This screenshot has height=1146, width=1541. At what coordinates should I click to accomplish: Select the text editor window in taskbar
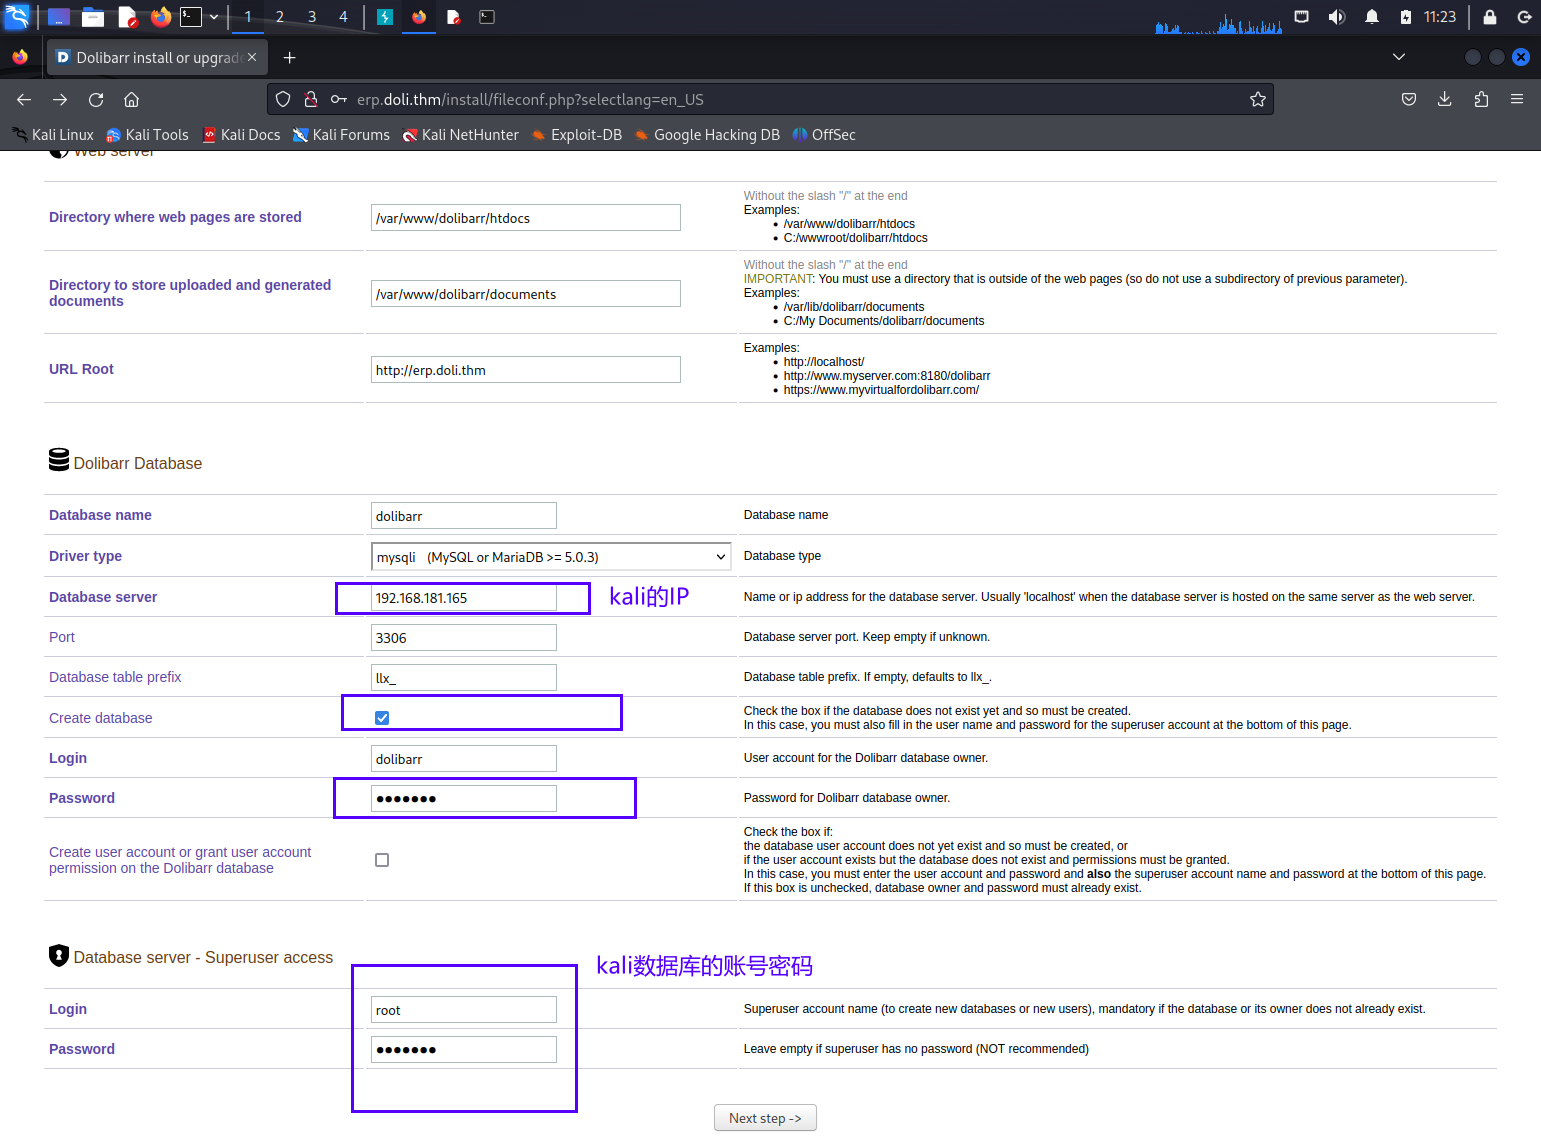[x=453, y=17]
